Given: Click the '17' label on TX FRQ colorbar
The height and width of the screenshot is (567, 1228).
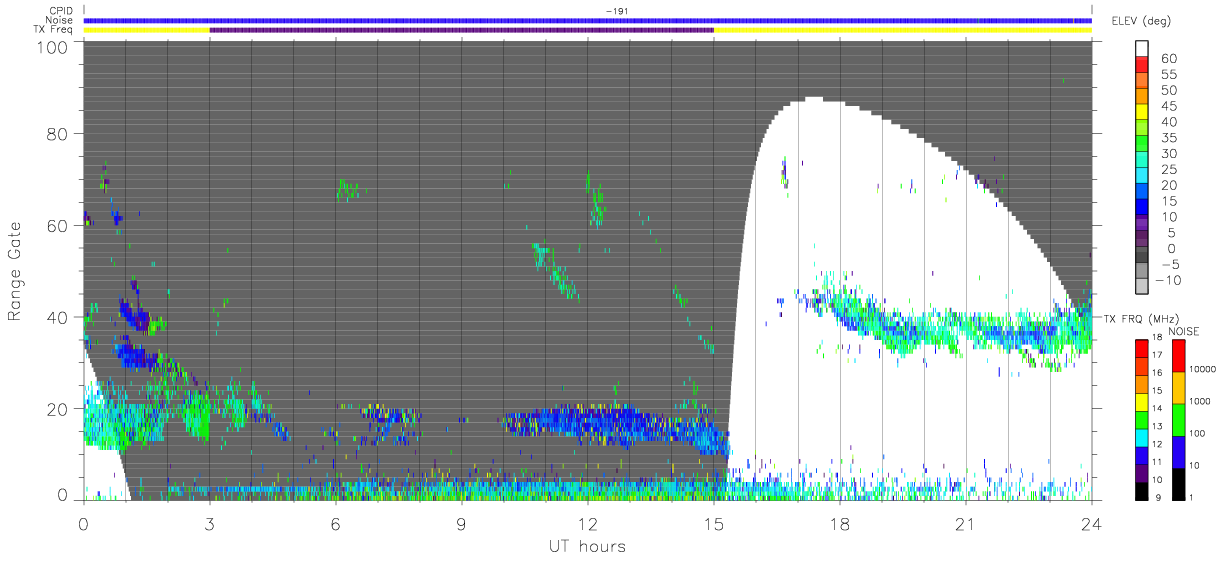Looking at the screenshot, I should pos(1157,355).
